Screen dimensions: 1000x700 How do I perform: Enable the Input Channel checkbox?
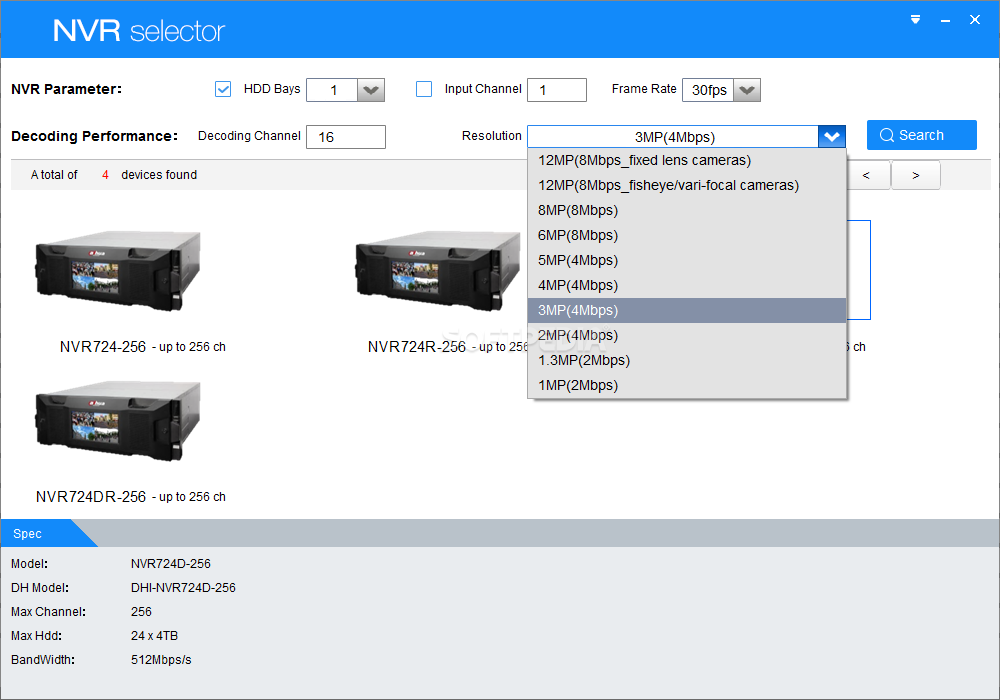click(423, 89)
